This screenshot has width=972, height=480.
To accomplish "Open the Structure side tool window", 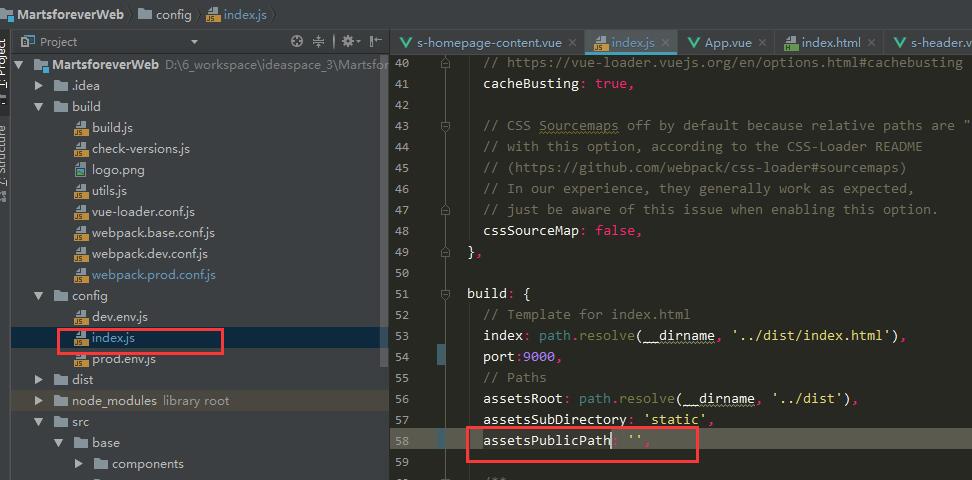I will 3,162.
